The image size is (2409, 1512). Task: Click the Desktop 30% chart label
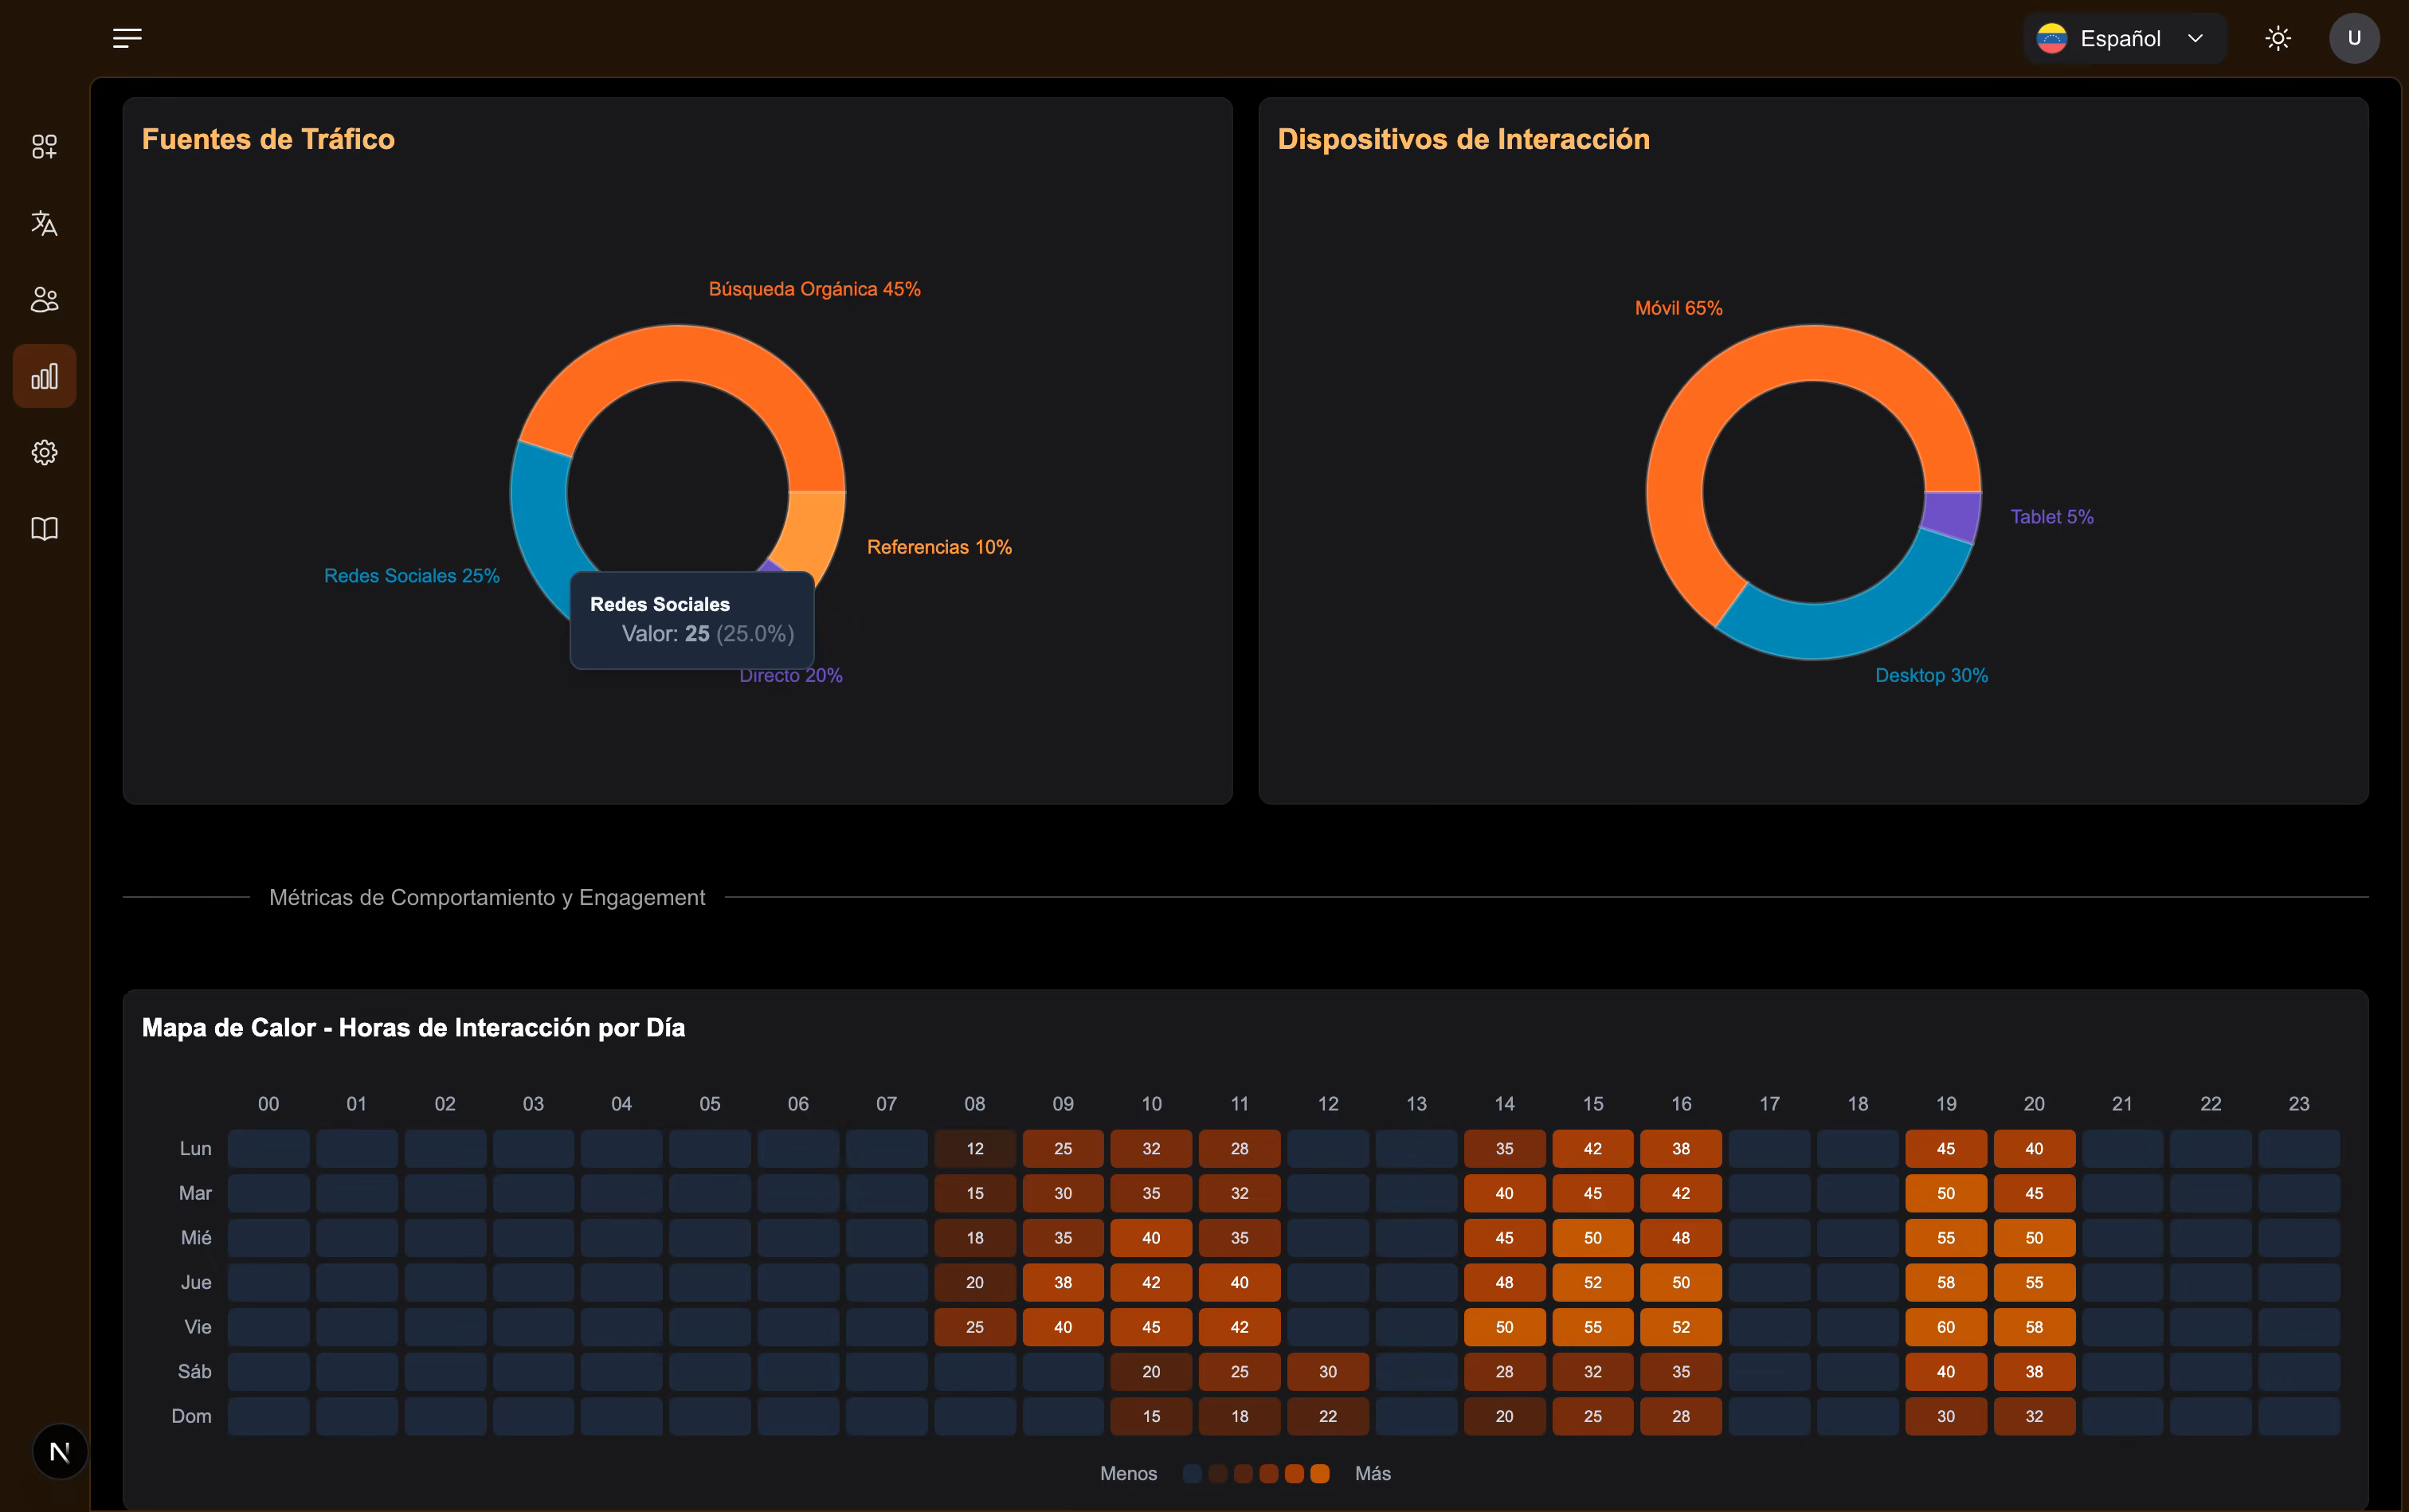[1931, 675]
